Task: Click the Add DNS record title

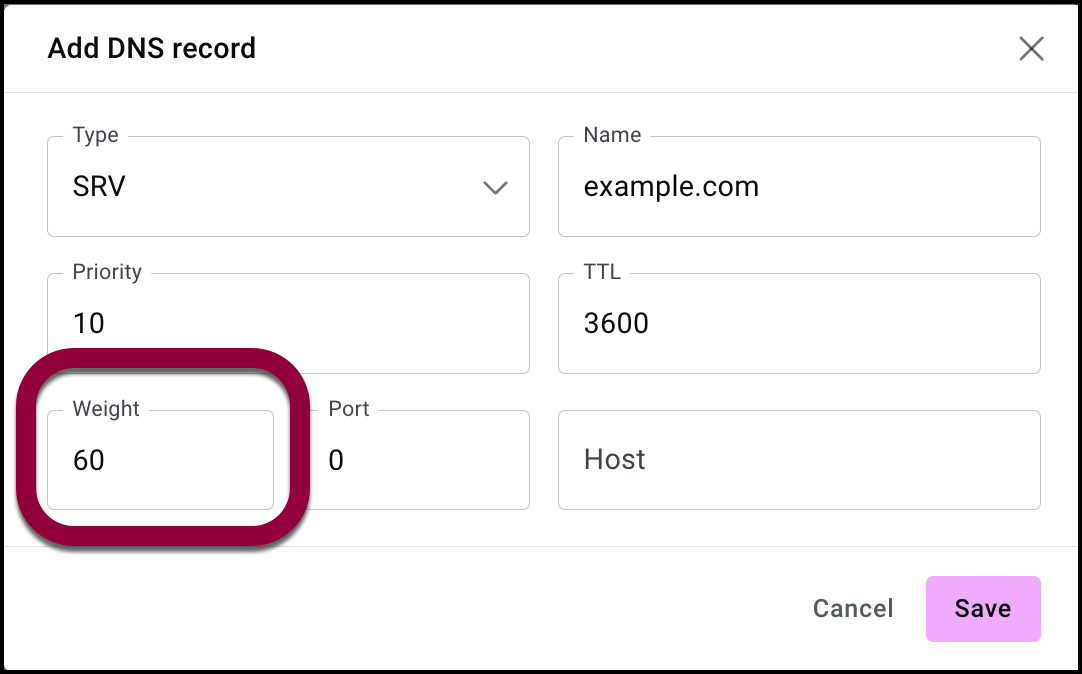Action: [x=152, y=48]
